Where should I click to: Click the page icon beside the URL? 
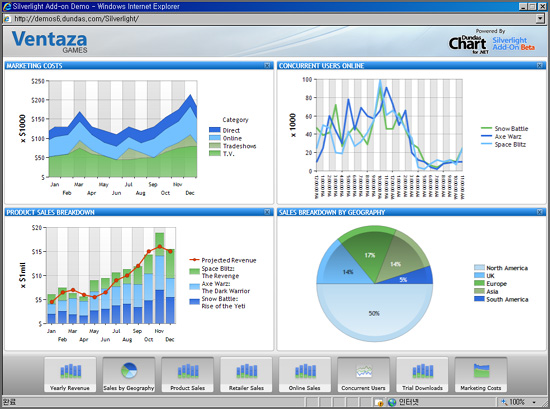pos(7,19)
